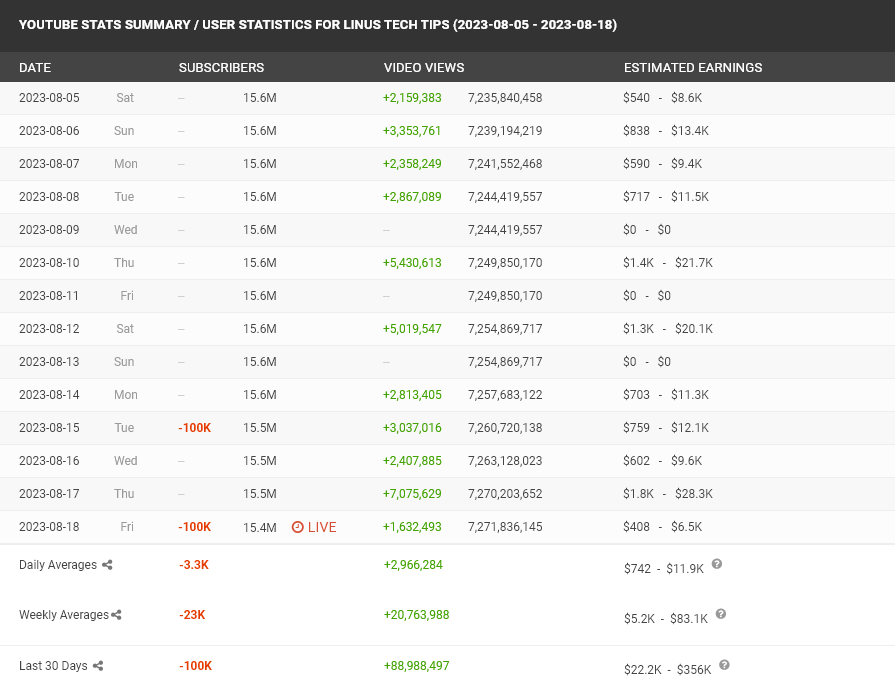Screen dimensions: 895x690
Task: Click total views 7,263,128,023
Action: point(505,461)
